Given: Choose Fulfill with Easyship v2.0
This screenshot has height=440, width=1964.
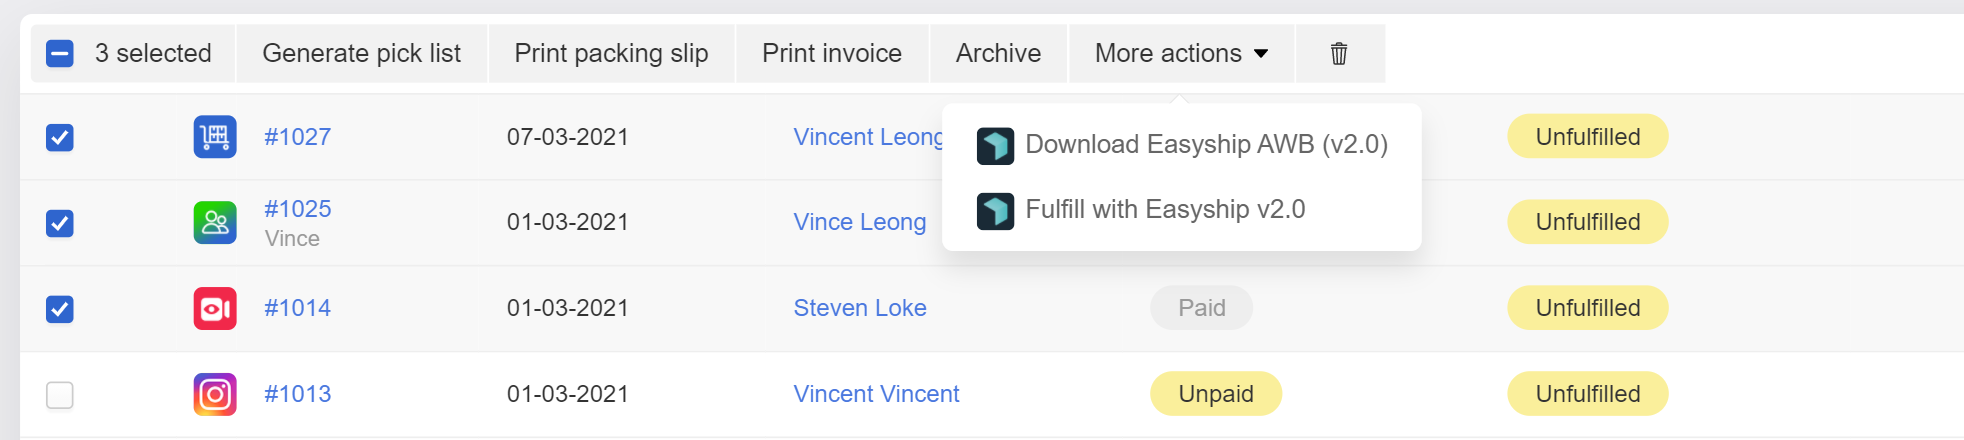Looking at the screenshot, I should click(1182, 210).
